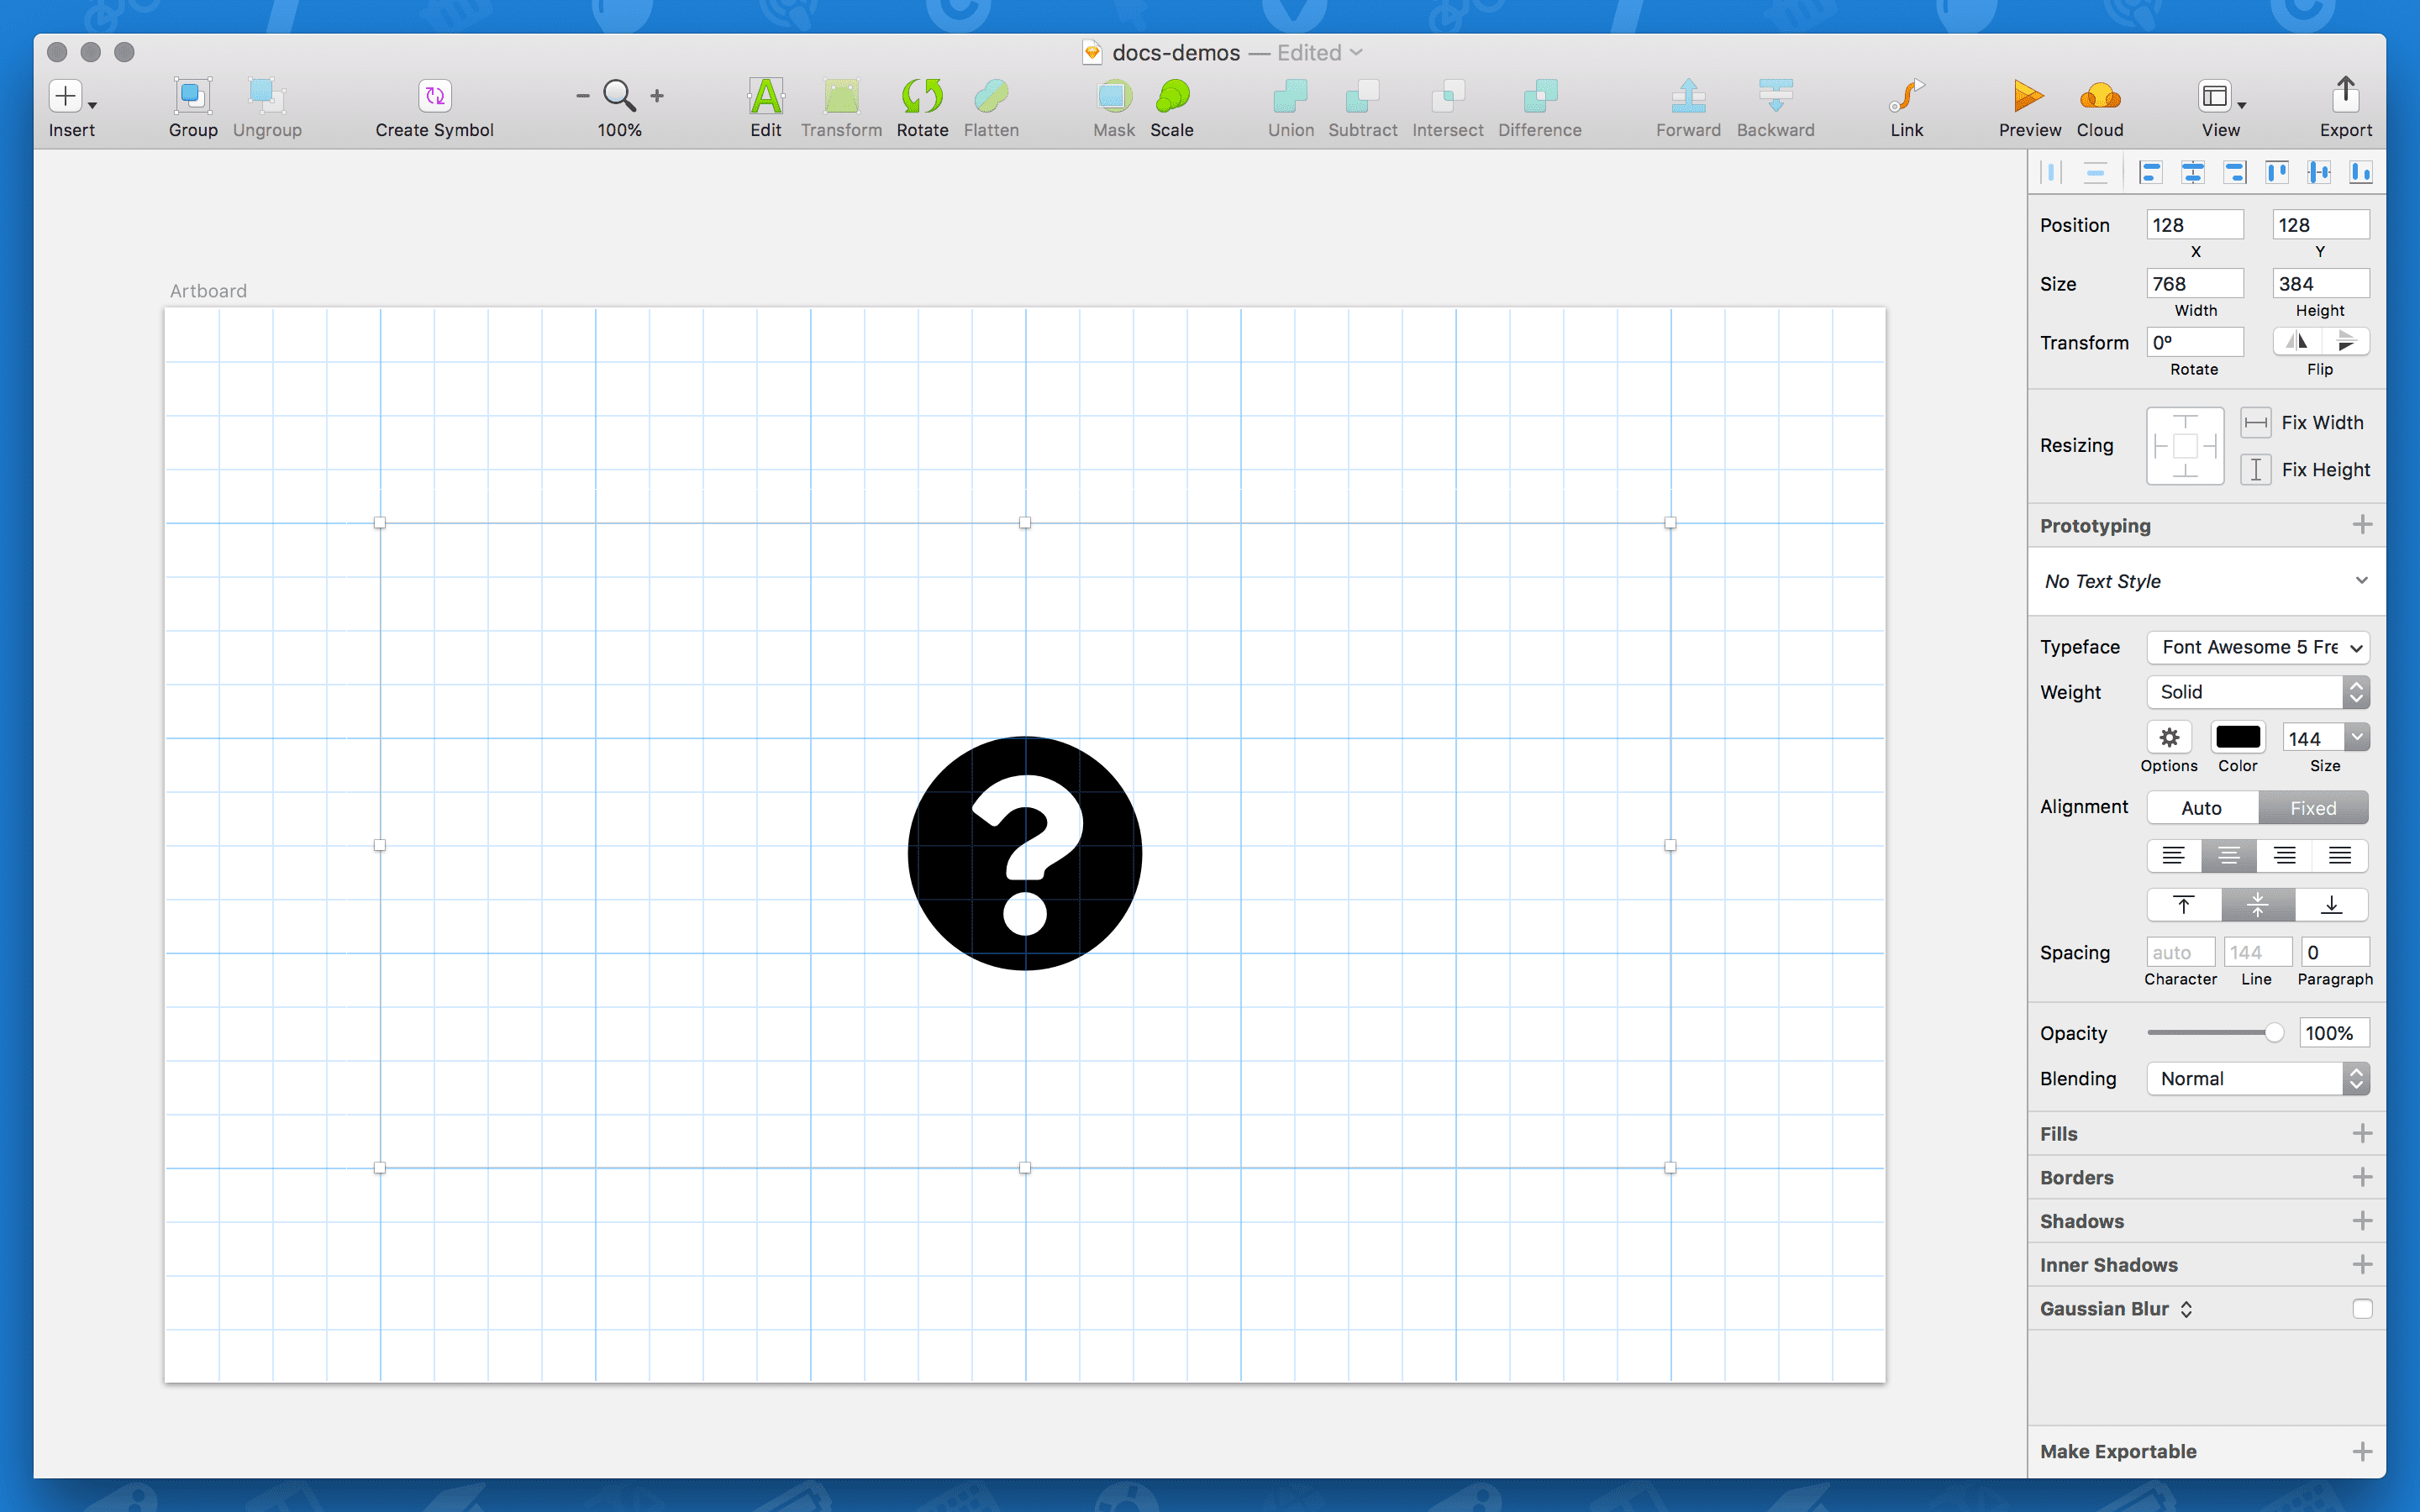This screenshot has height=1512, width=2420.
Task: Drag the Opacity percentage slider
Action: [2274, 1033]
